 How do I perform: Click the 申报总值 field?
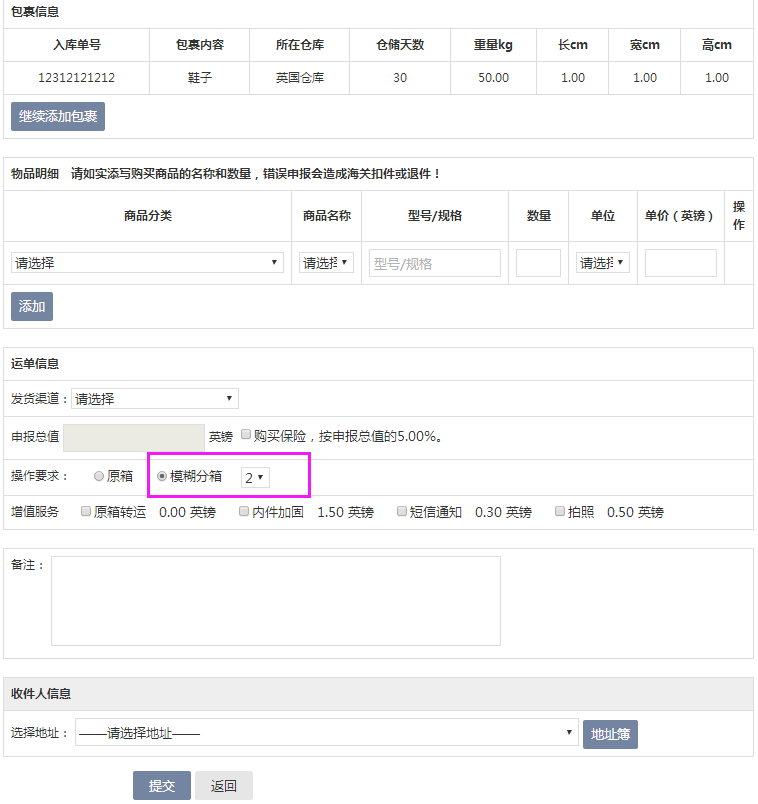(x=133, y=437)
